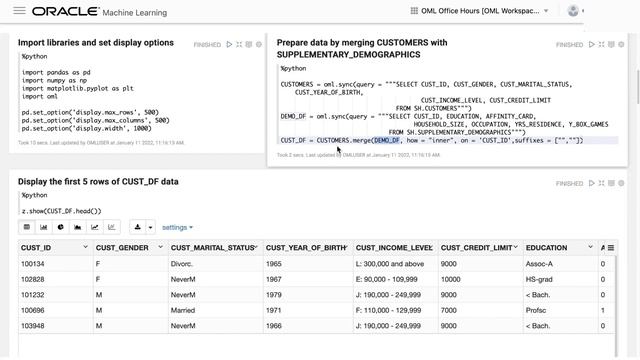Viewport: 640px width, 360px height.
Task: Switch to line chart view
Action: tap(95, 227)
